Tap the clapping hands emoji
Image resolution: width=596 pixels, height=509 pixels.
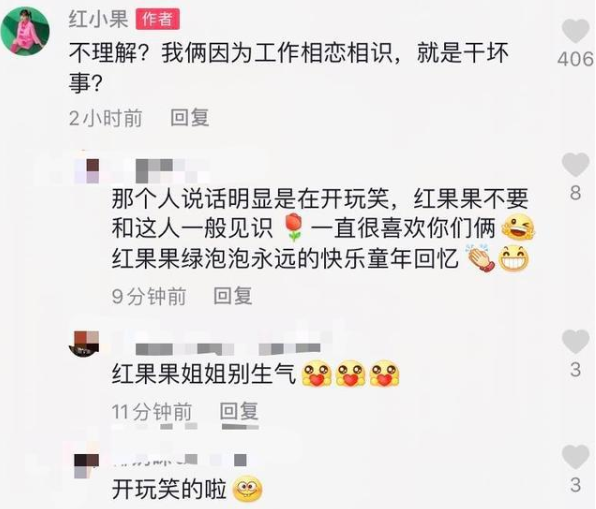(480, 257)
